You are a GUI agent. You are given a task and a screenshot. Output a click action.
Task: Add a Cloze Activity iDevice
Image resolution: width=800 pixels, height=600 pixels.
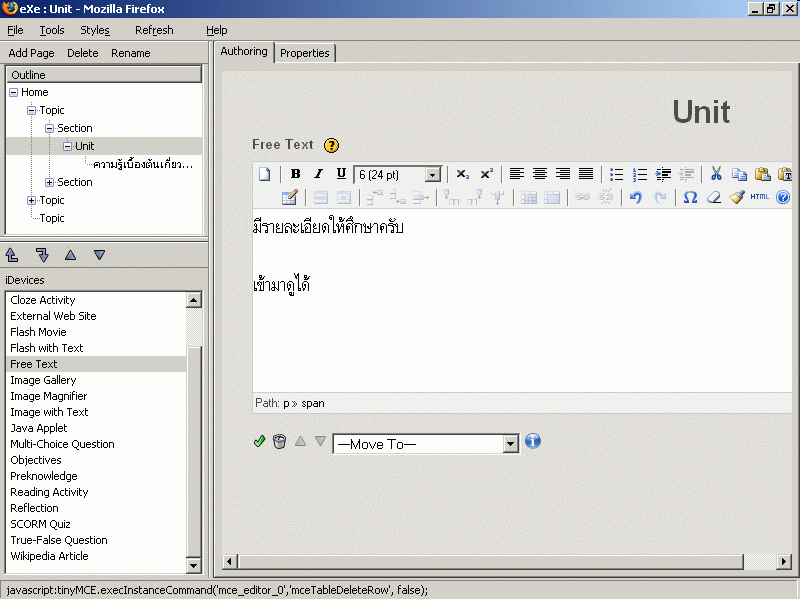point(43,300)
